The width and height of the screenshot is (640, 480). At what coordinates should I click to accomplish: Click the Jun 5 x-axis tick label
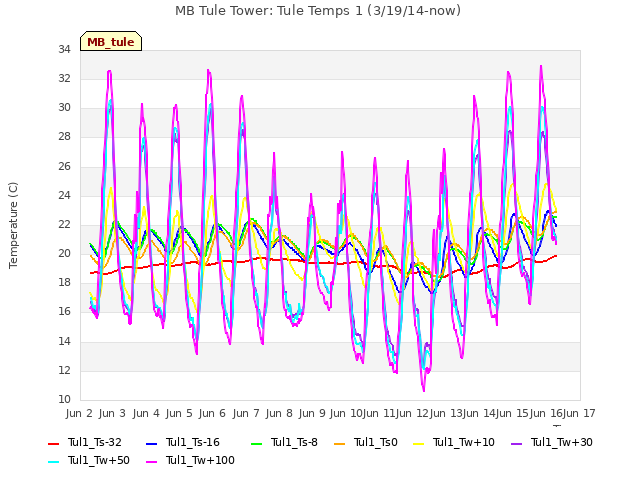click(x=179, y=413)
